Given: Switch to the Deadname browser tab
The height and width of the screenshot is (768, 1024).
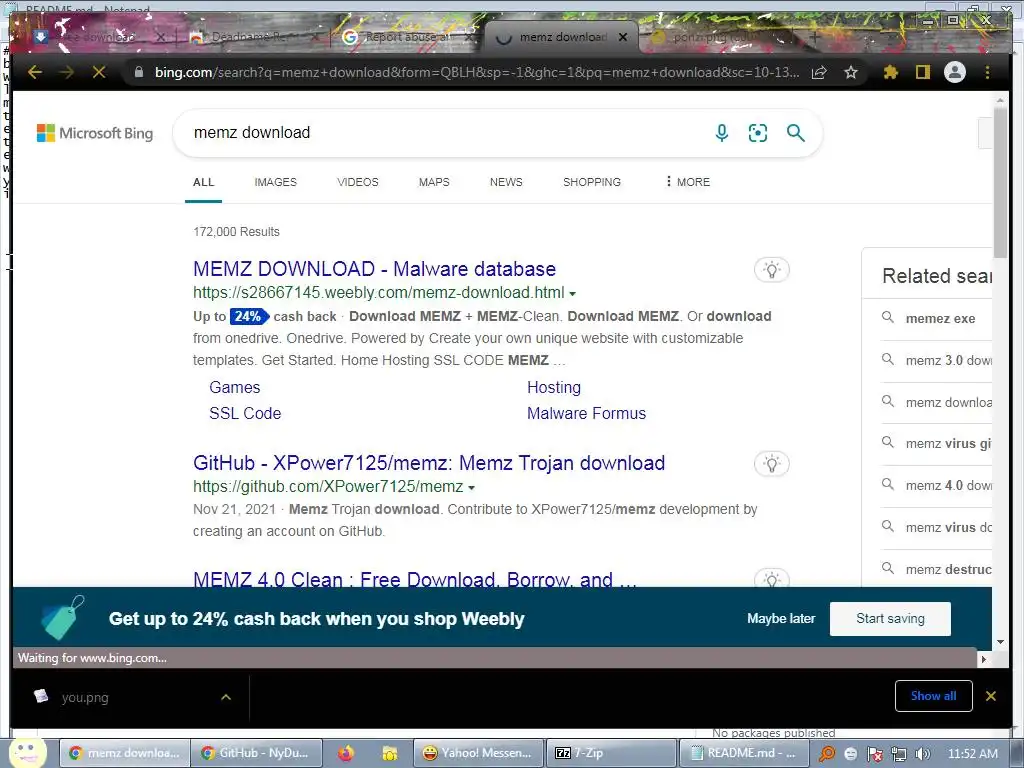Looking at the screenshot, I should tap(251, 37).
